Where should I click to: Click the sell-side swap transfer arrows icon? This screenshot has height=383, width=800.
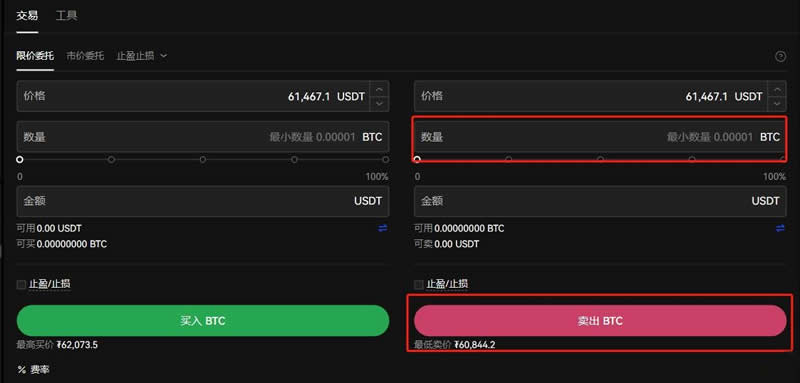(780, 228)
